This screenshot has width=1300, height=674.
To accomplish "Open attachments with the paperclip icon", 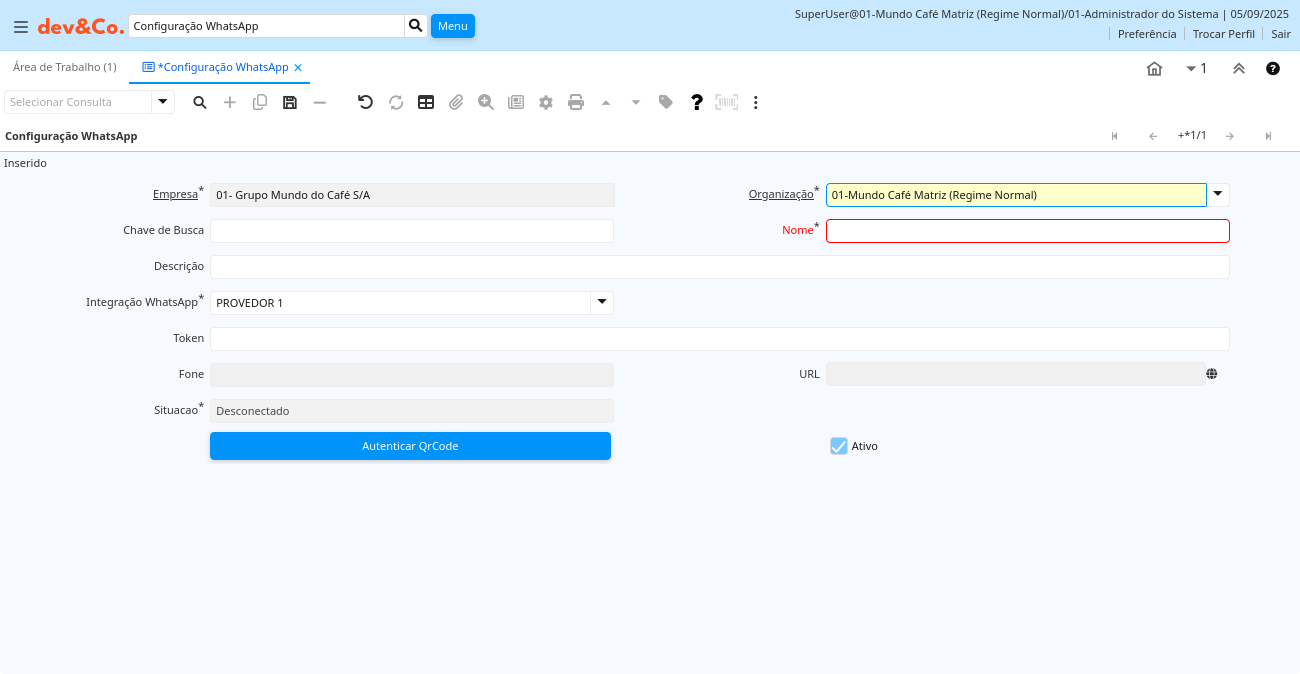I will point(456,102).
